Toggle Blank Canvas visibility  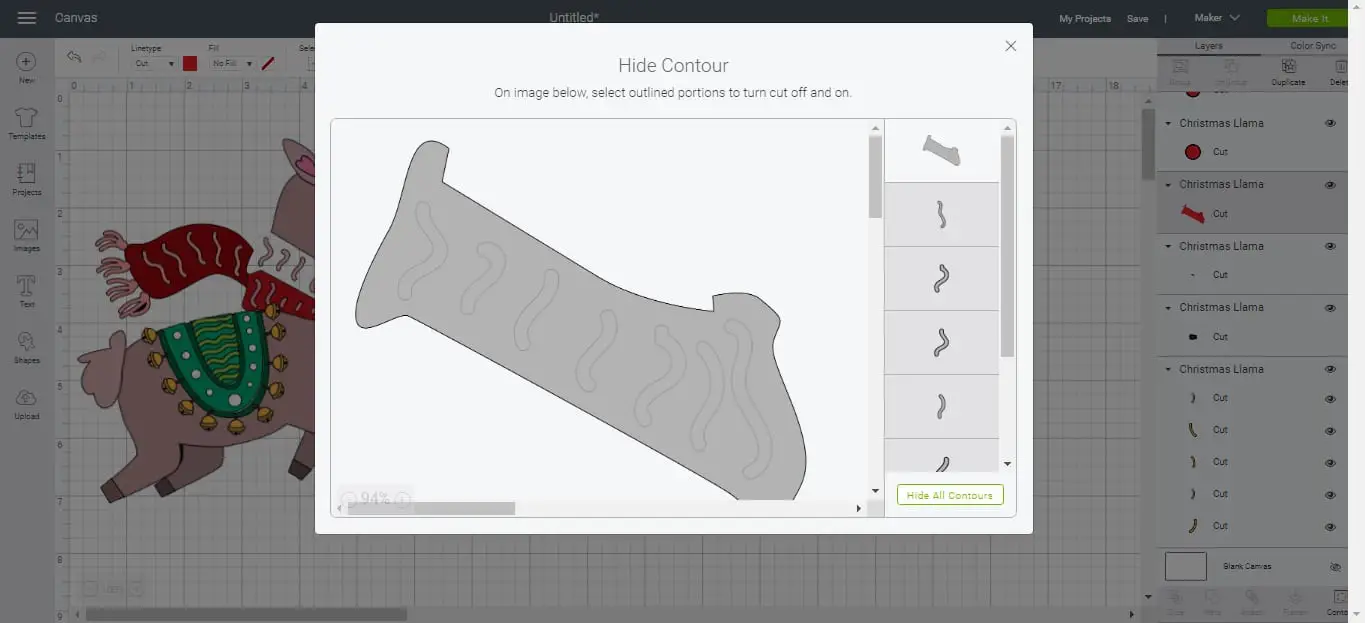tap(1334, 567)
